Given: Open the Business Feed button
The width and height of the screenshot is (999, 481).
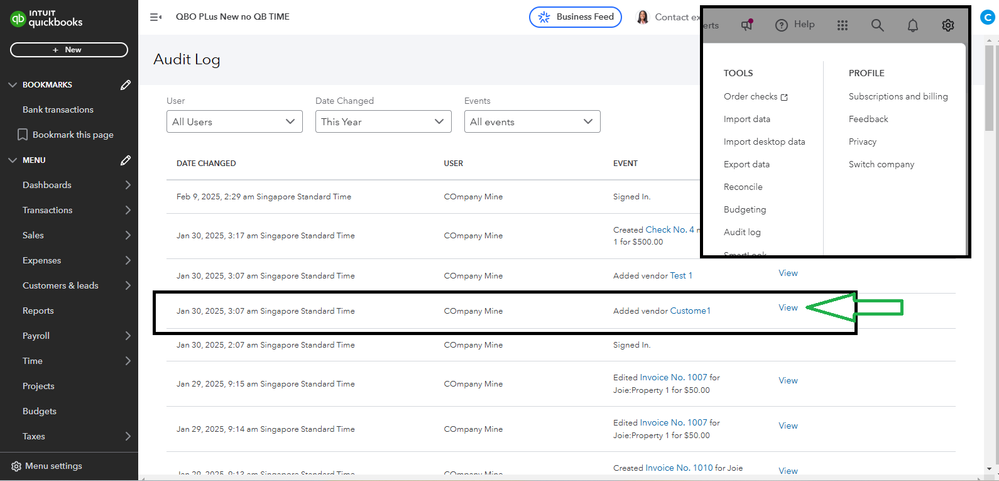Looking at the screenshot, I should coord(575,17).
